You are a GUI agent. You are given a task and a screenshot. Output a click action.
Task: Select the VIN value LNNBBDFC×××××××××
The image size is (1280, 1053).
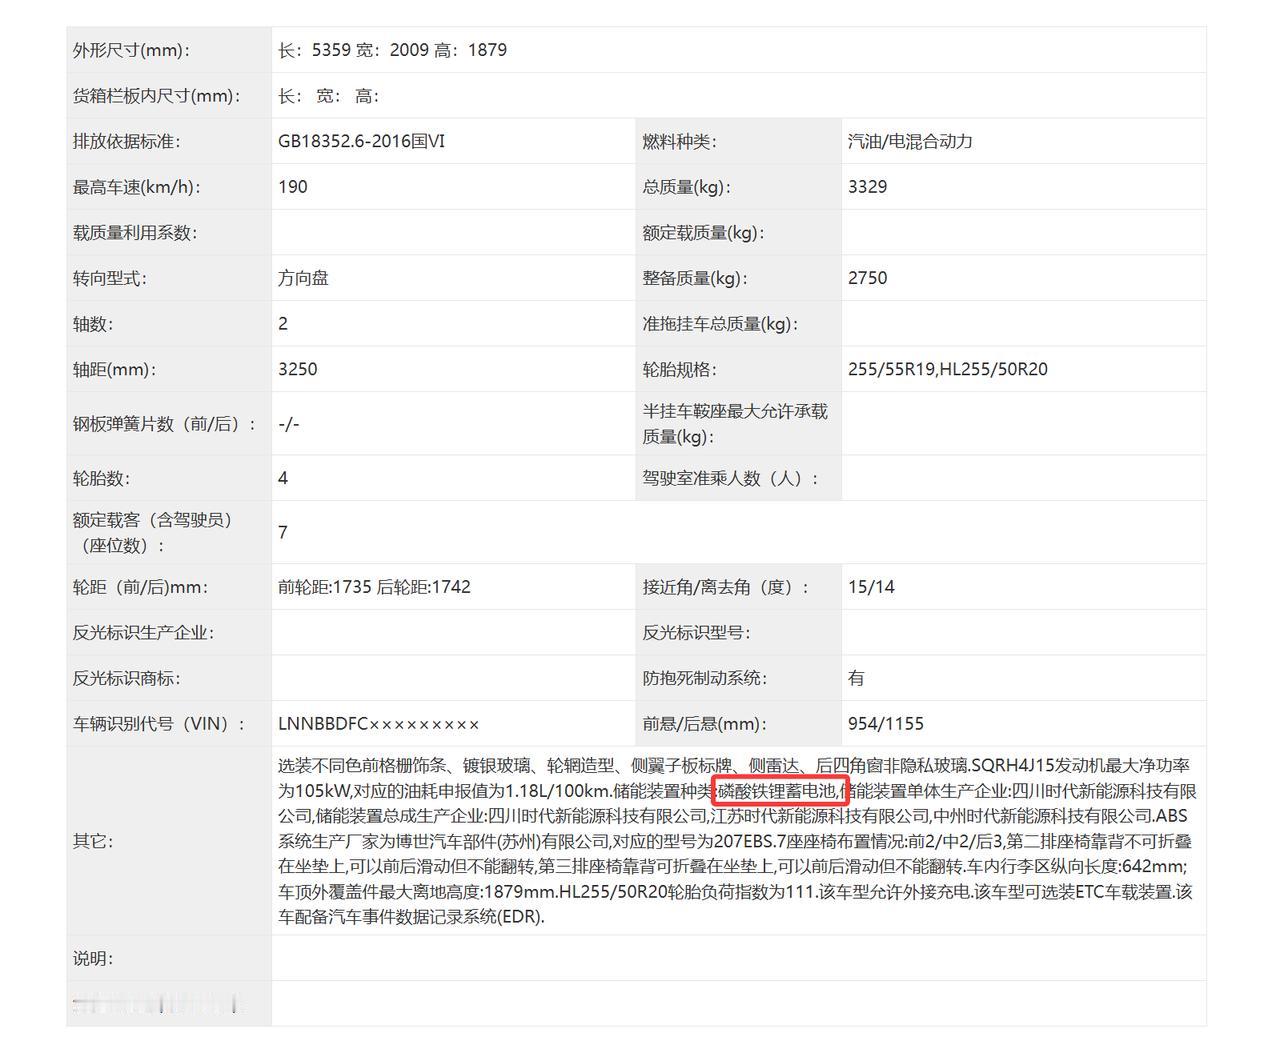(379, 724)
